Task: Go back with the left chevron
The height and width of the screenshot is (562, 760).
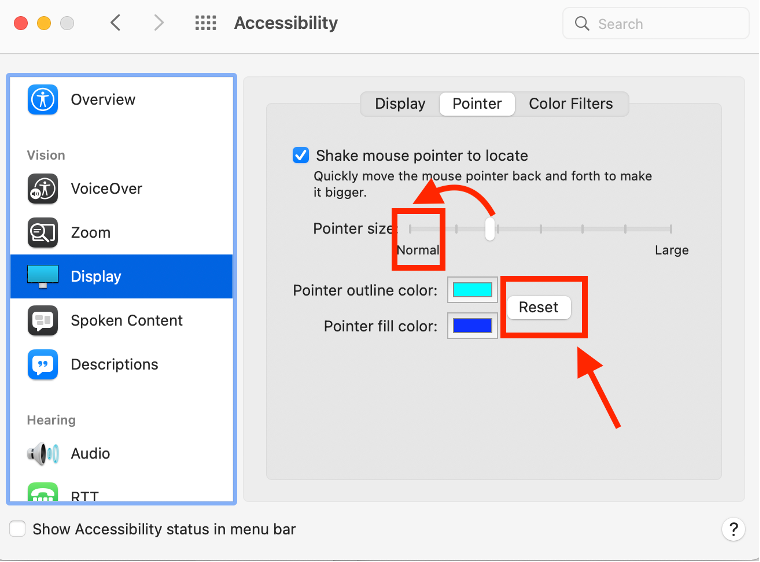Action: pos(116,23)
